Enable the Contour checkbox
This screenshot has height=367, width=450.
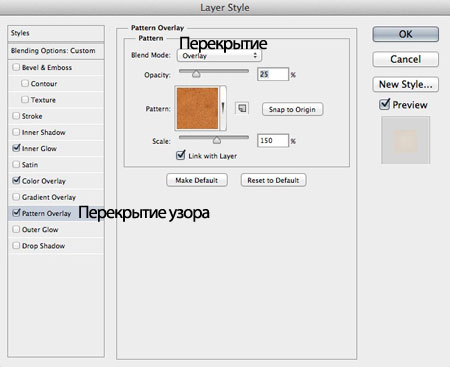coord(25,83)
